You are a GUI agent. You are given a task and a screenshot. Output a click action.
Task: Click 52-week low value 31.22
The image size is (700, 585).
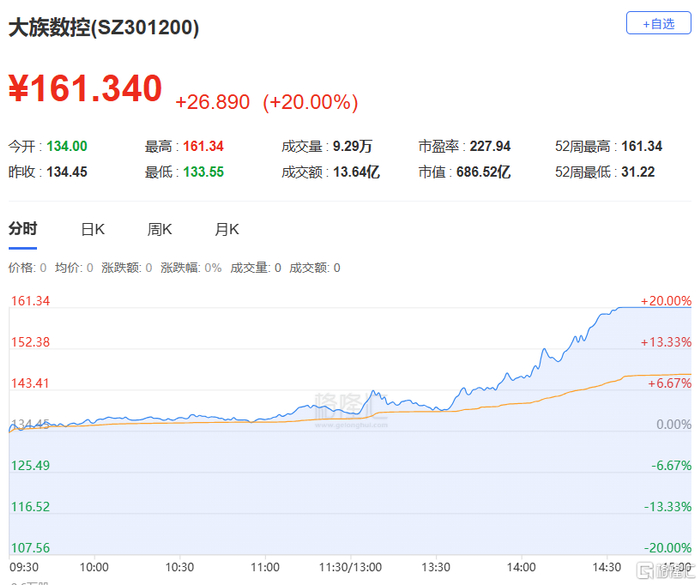coord(638,172)
